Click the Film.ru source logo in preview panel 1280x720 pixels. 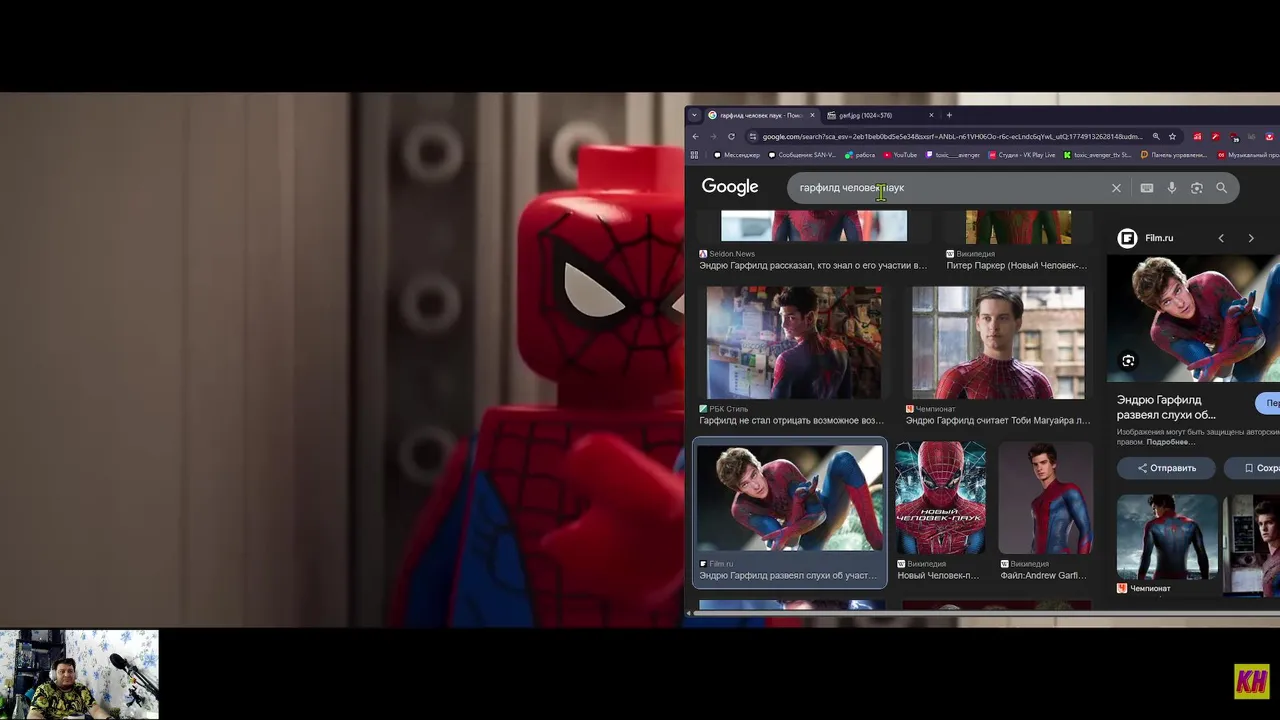tap(1127, 238)
